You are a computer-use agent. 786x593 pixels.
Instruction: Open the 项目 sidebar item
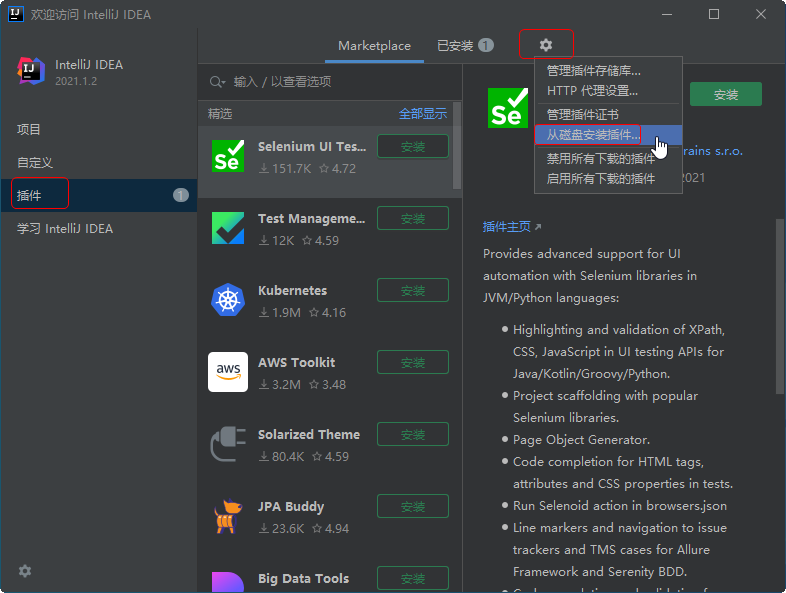pos(99,129)
